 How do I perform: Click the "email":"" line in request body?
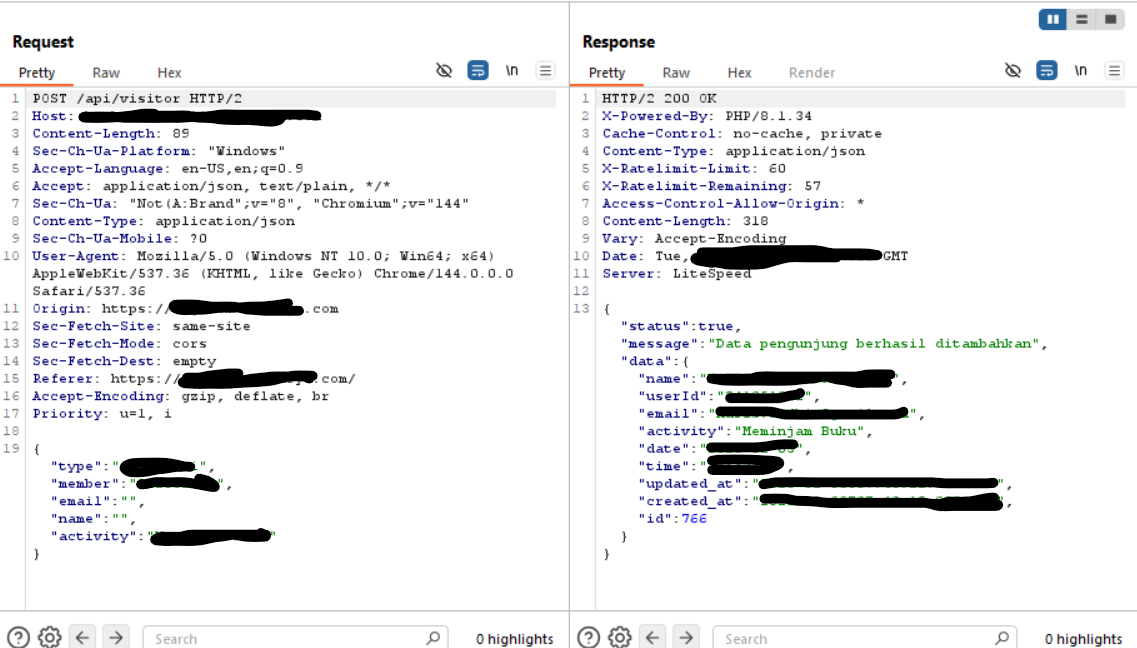point(97,501)
